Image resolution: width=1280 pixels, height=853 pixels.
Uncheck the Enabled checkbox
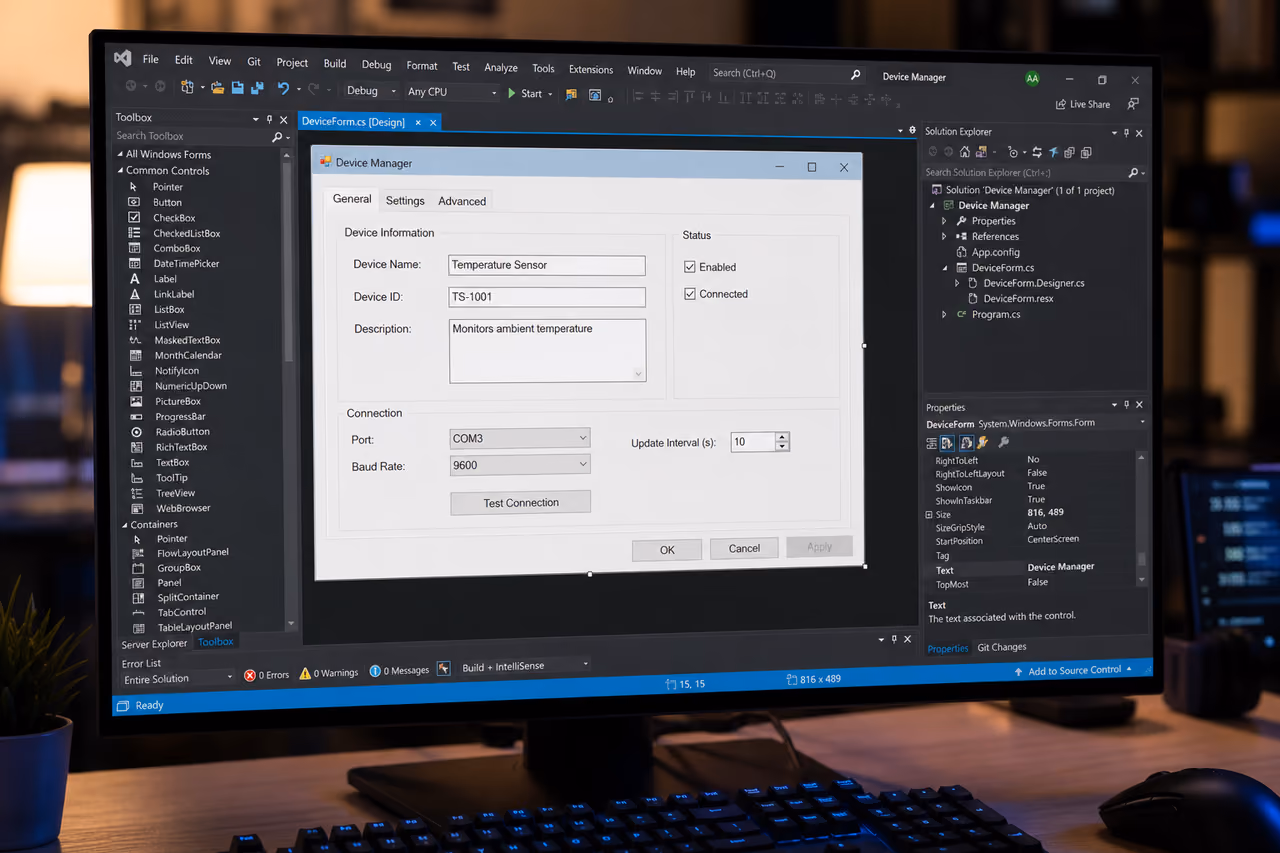click(690, 267)
